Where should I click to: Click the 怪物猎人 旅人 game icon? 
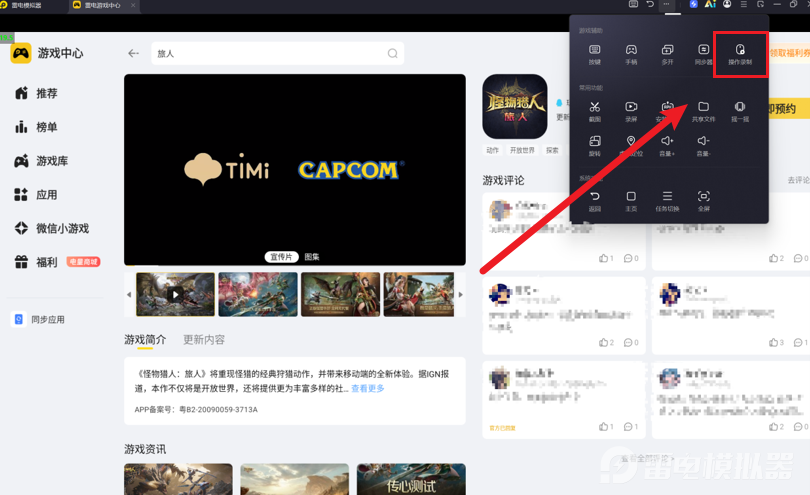tap(515, 106)
